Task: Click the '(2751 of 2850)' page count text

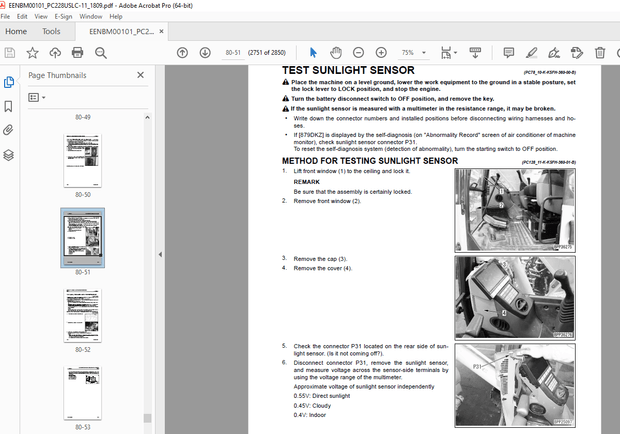Action: coord(267,53)
